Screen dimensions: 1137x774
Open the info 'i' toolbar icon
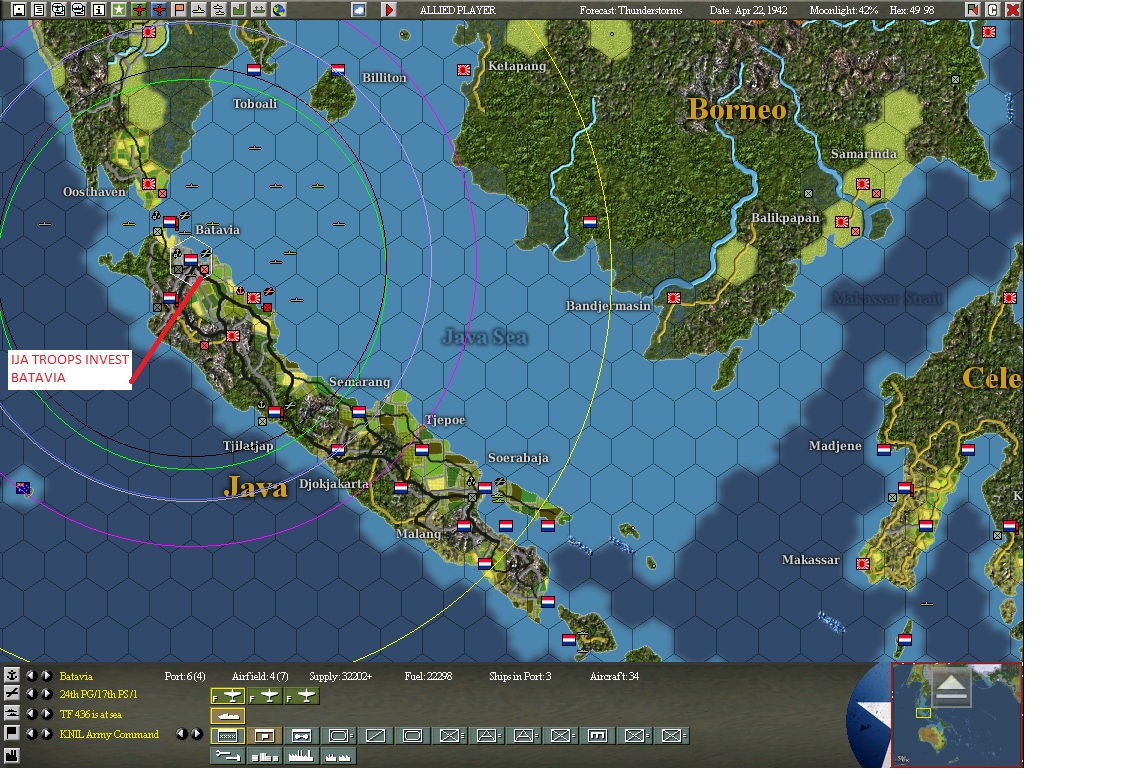(99, 9)
